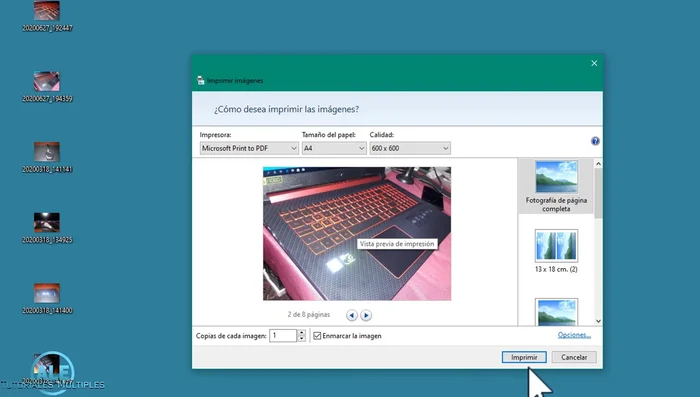The image size is (700, 397).
Task: Select desktop image 20200318_134925
Action: (47, 228)
